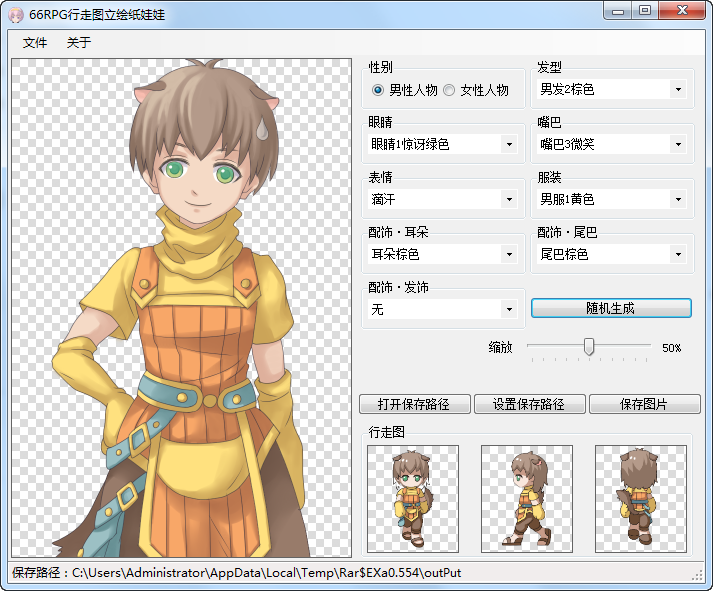The width and height of the screenshot is (713, 591).
Task: Click the 50% zoom value label
Action: tap(672, 348)
